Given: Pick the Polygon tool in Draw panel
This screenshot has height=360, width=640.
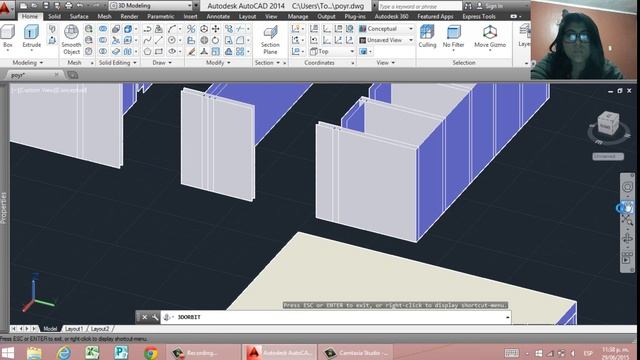Looking at the screenshot, I should [147, 52].
